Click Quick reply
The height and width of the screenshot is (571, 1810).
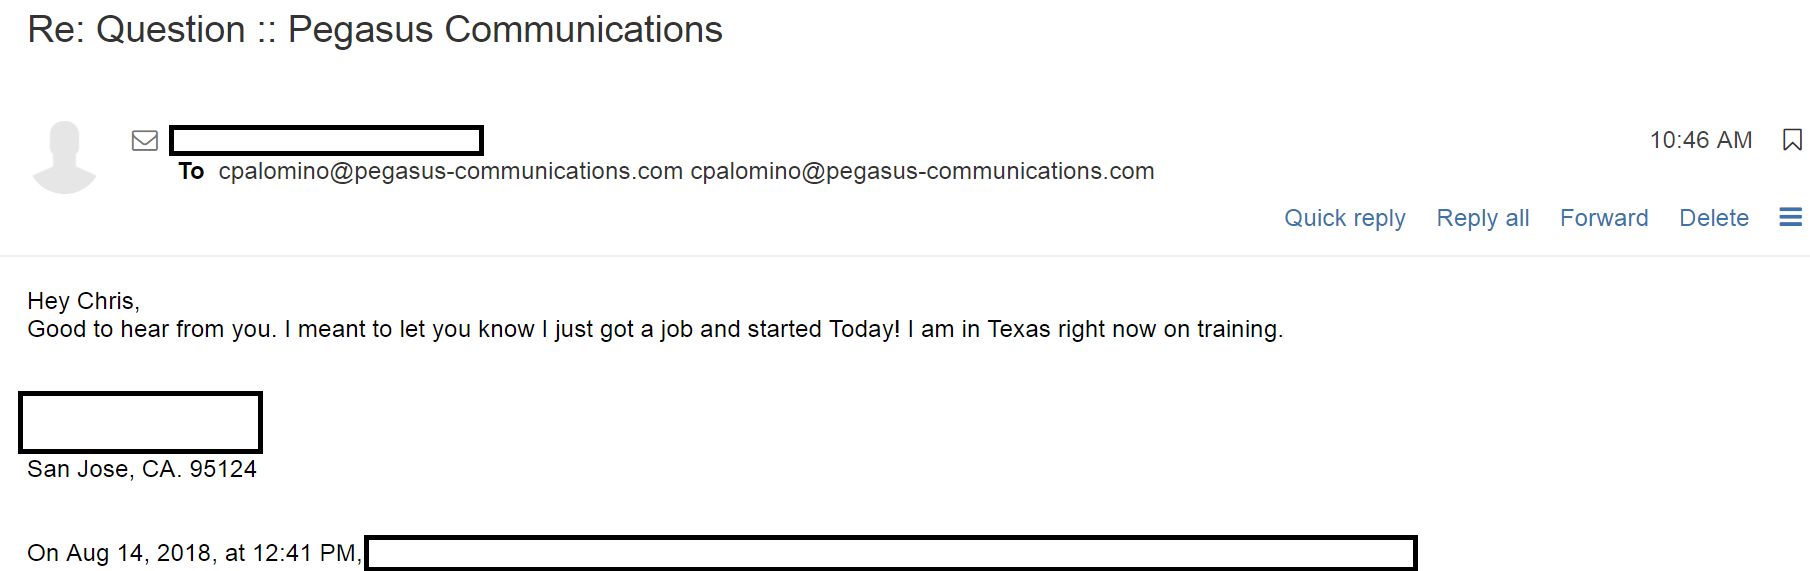pyautogui.click(x=1344, y=218)
